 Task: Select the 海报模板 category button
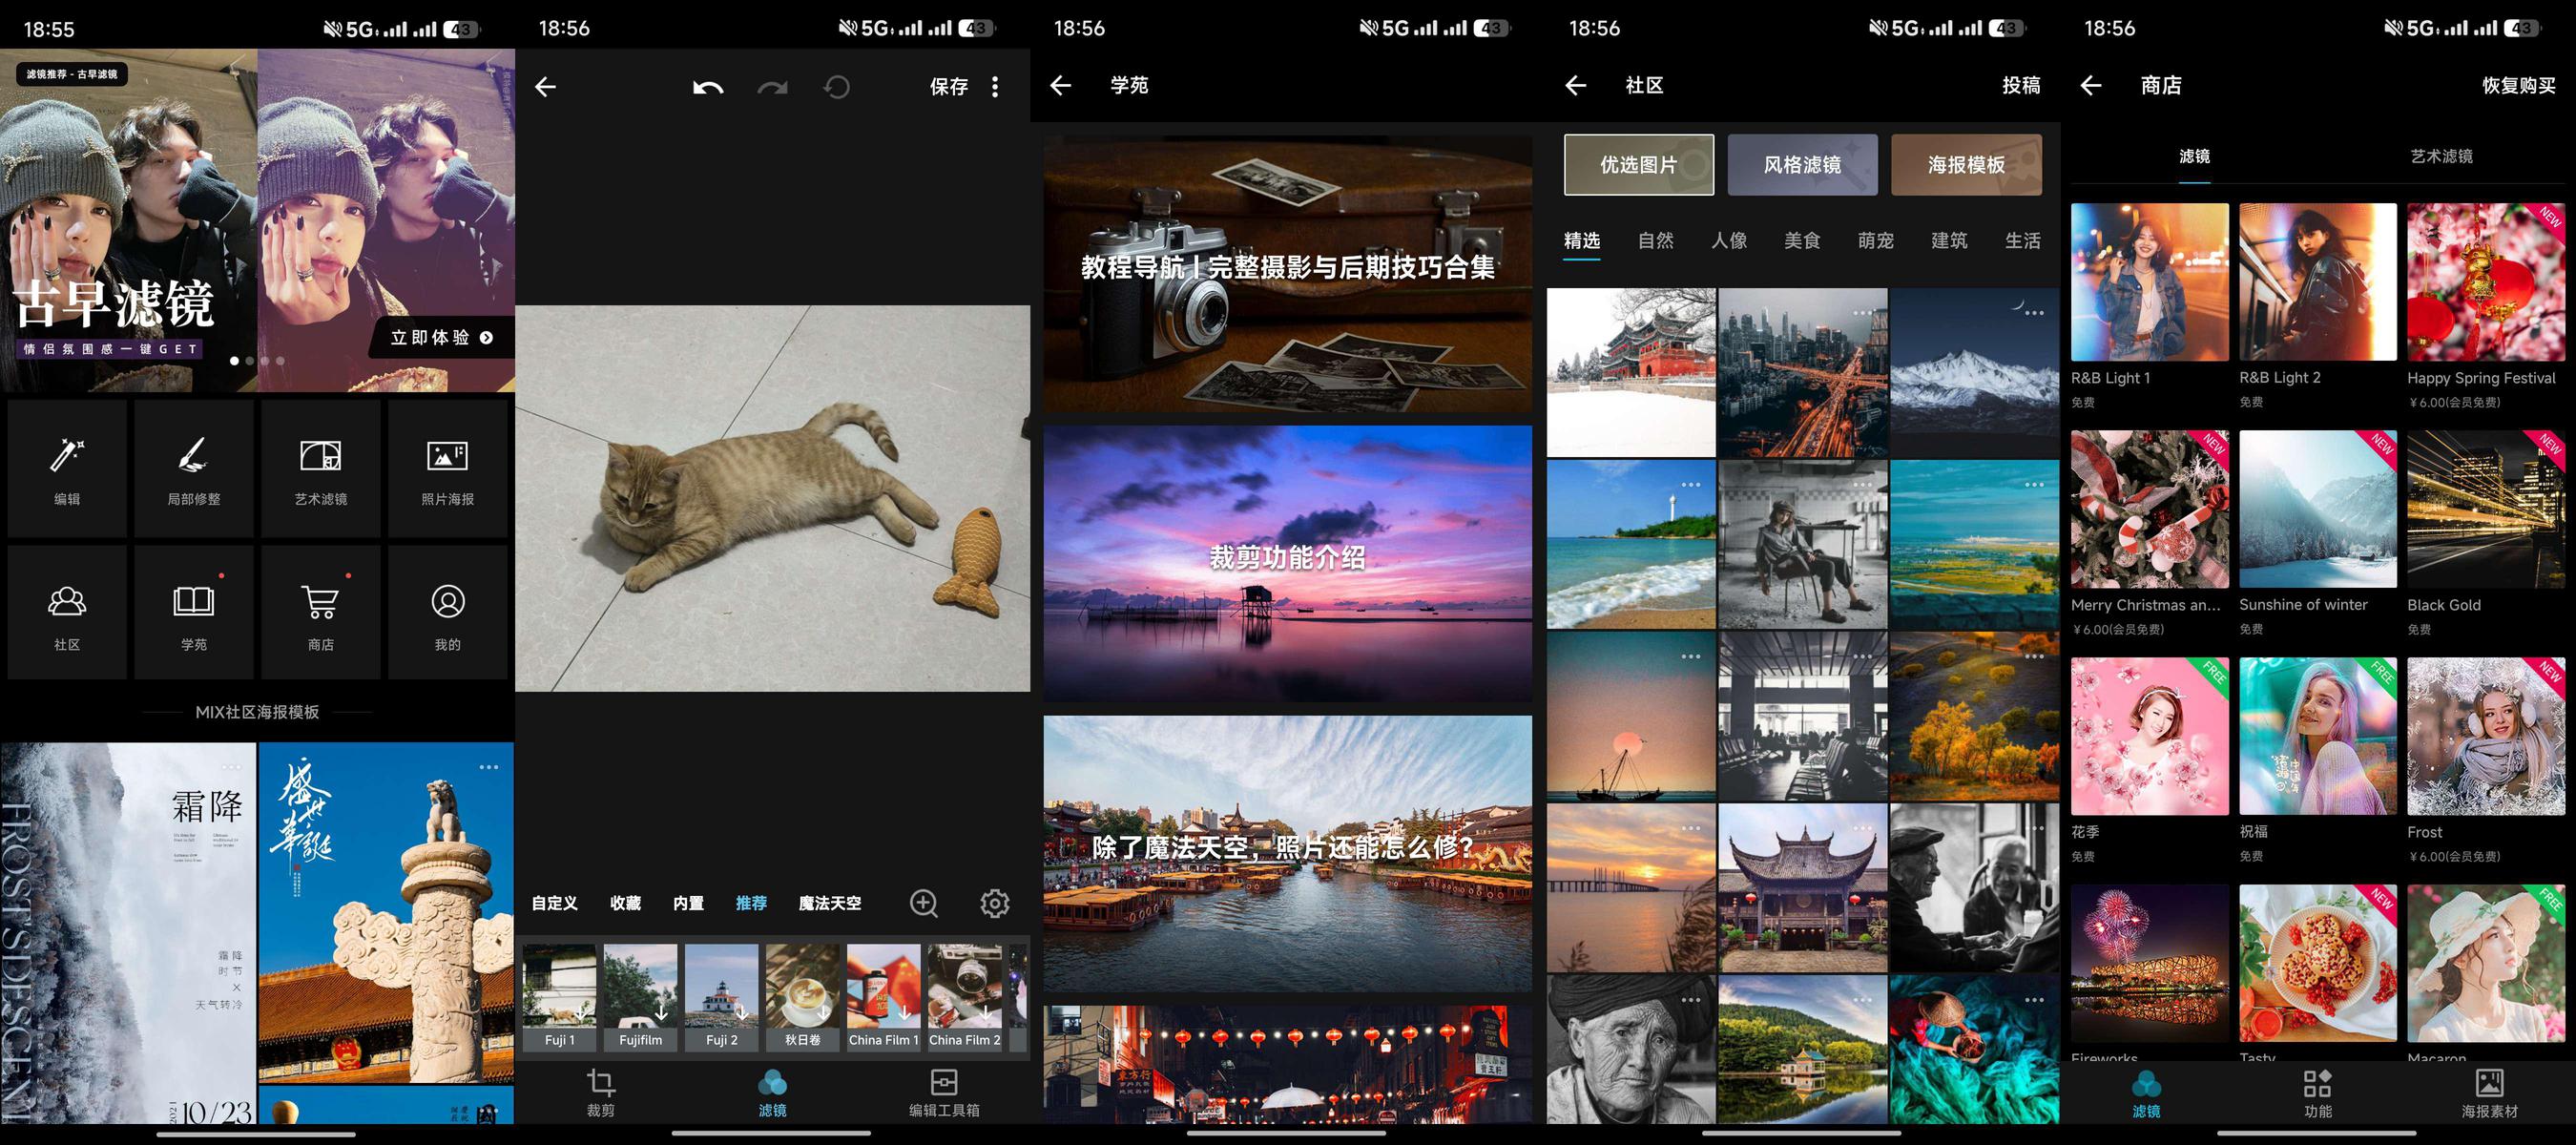click(x=1967, y=165)
